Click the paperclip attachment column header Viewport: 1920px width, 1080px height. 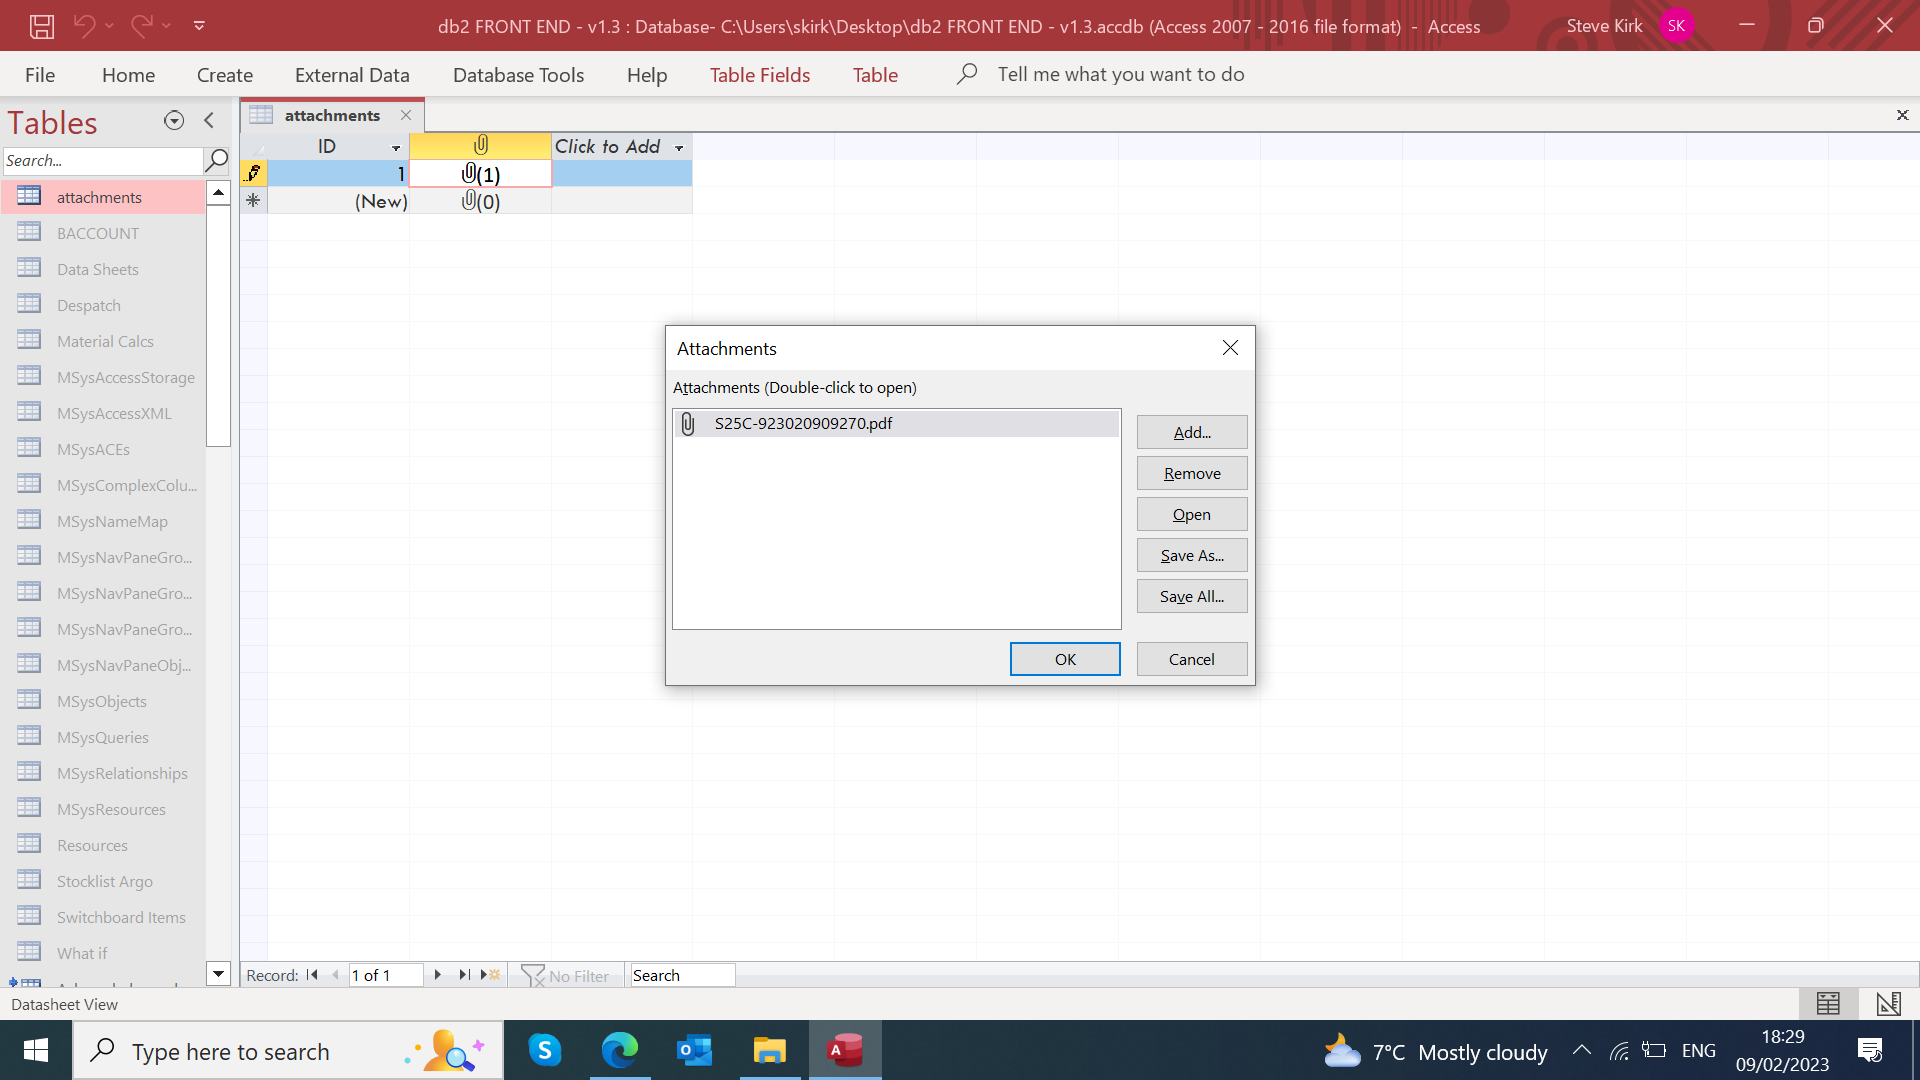tap(480, 146)
